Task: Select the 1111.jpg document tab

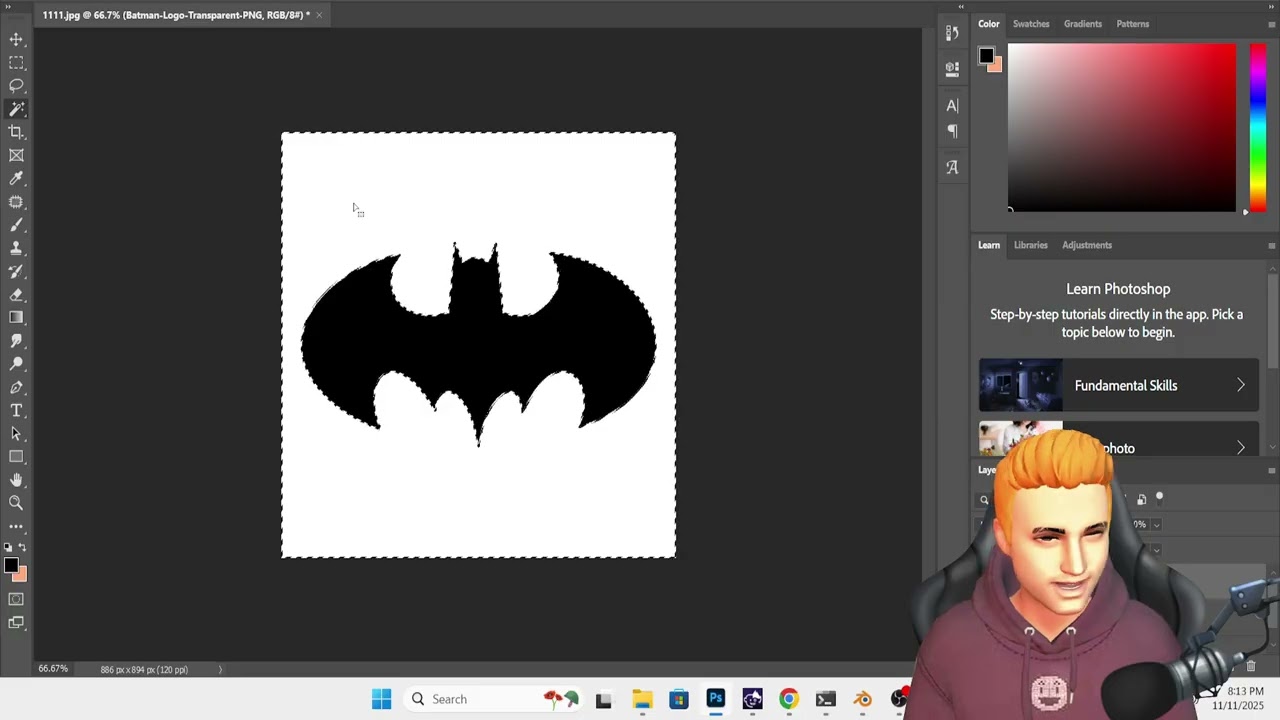Action: 176,15
